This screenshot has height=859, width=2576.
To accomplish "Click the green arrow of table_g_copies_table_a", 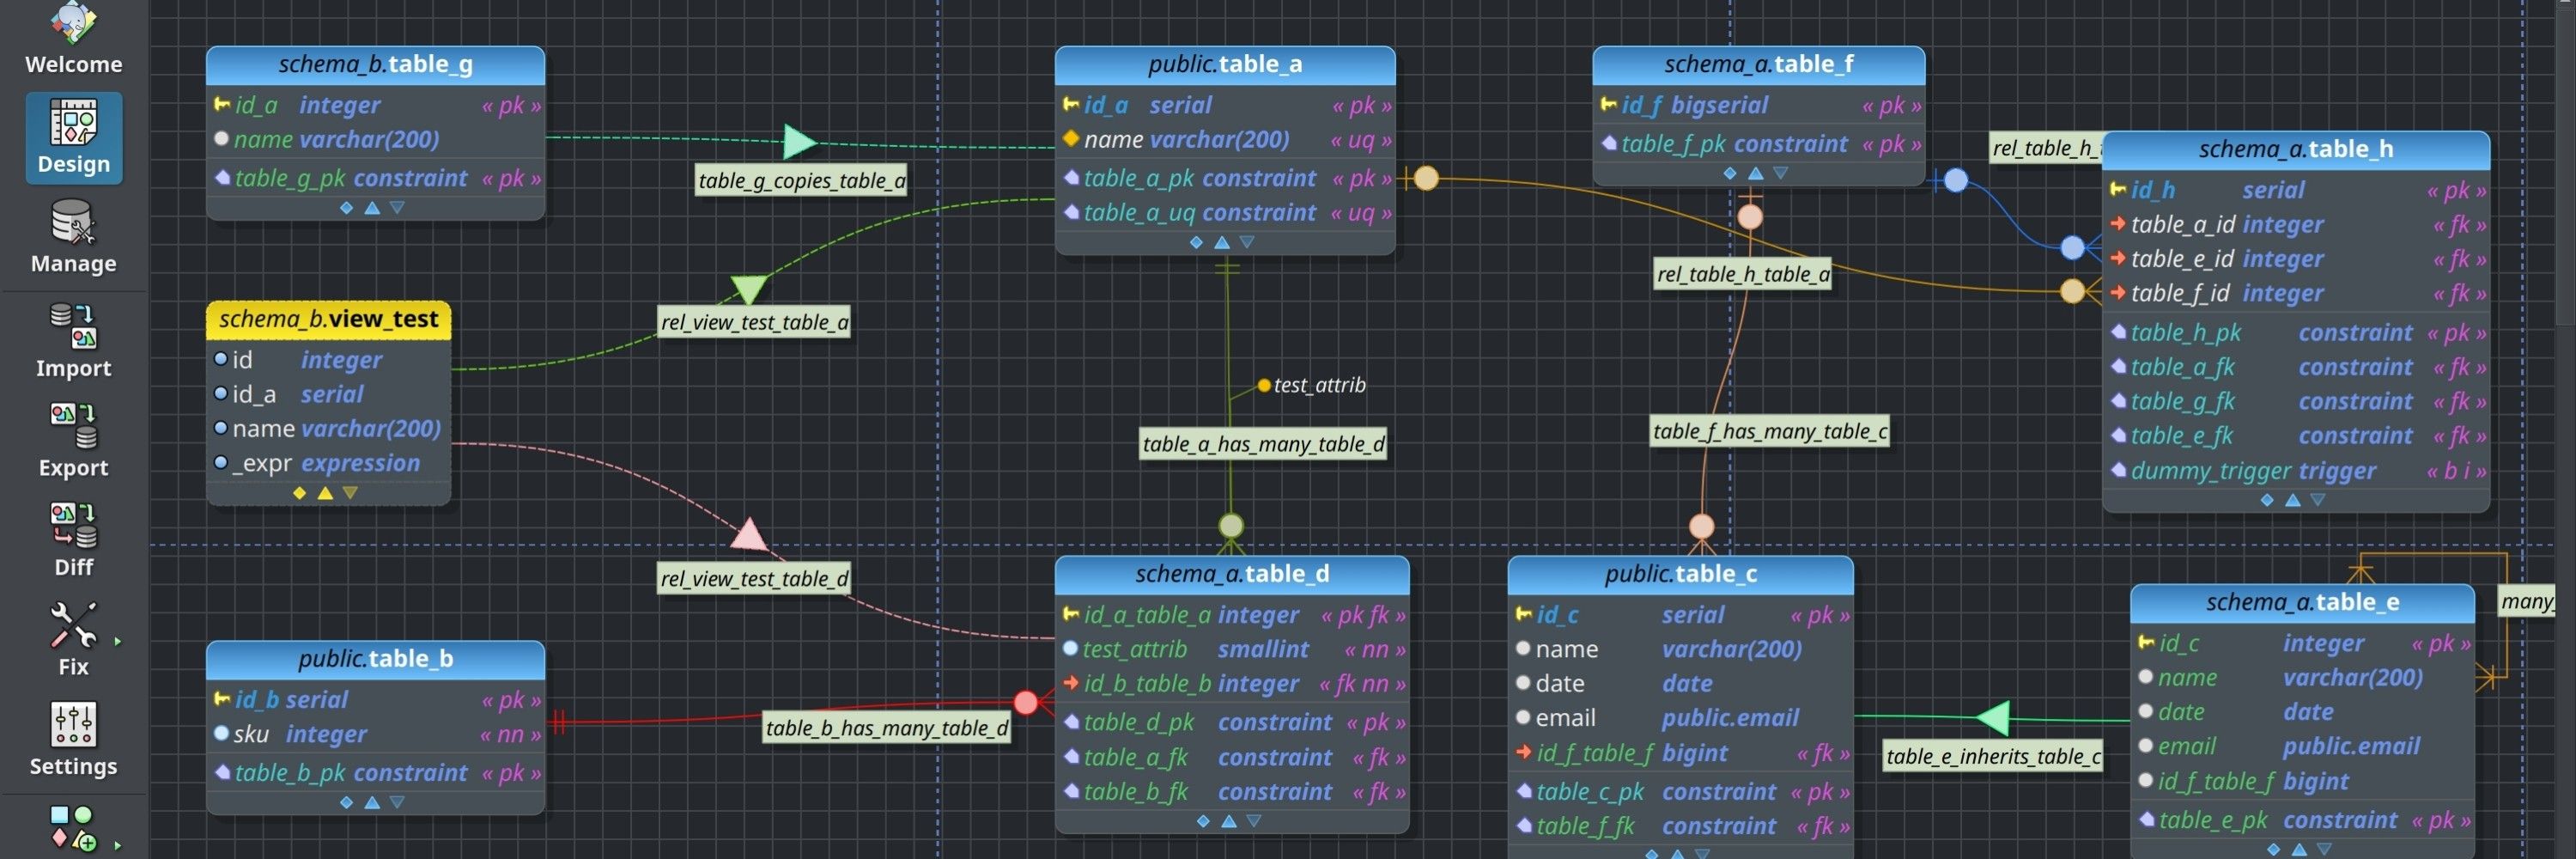I will click(x=800, y=142).
